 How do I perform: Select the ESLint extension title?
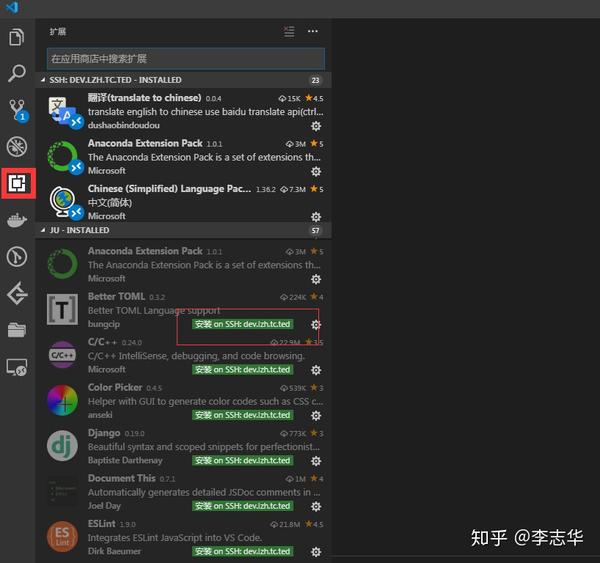coord(101,524)
